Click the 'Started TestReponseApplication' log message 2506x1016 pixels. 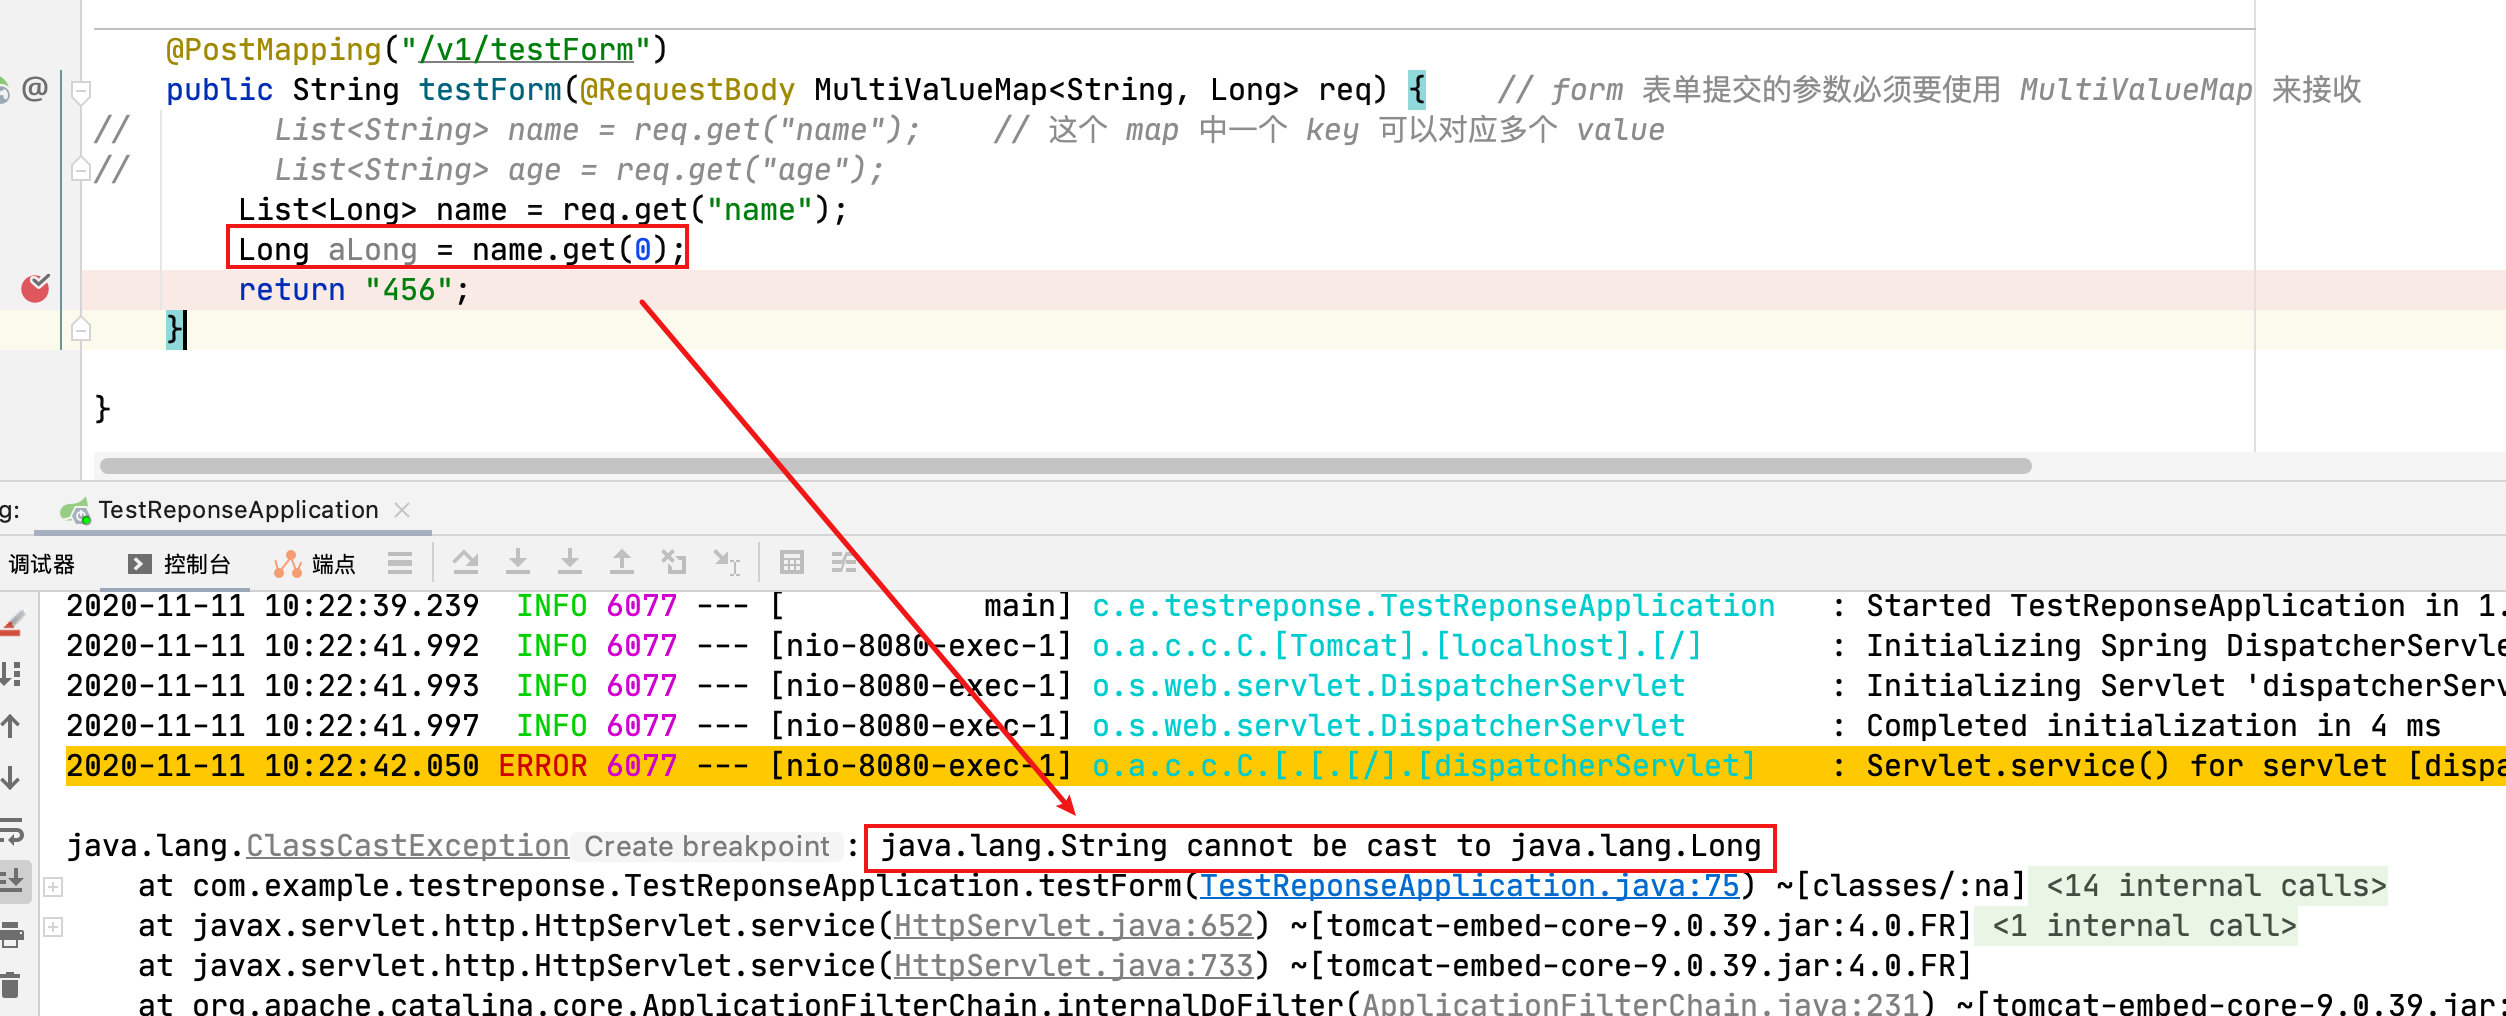coord(2186,606)
